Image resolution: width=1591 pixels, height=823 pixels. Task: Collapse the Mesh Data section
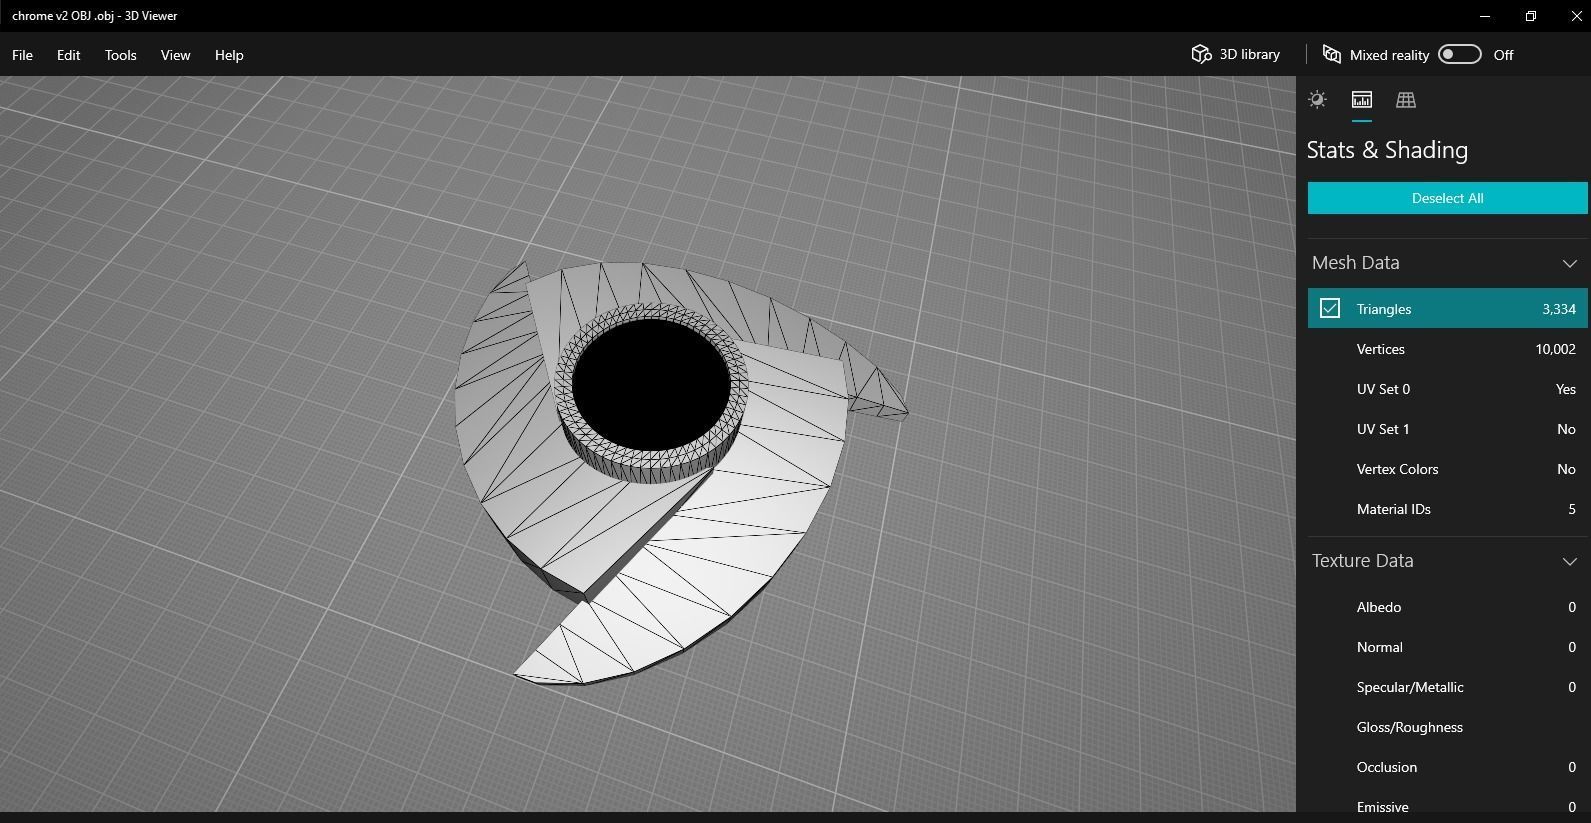pos(1569,263)
